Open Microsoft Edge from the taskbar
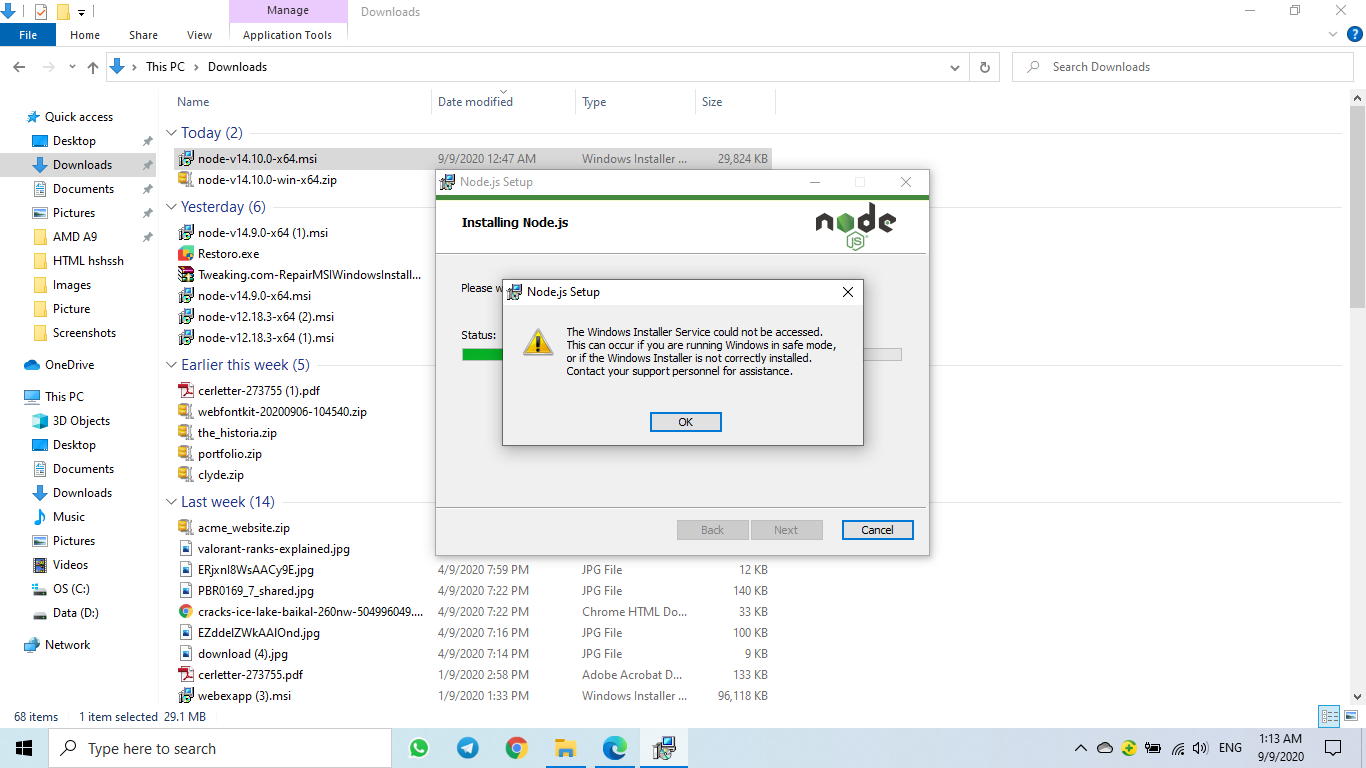 pos(614,748)
